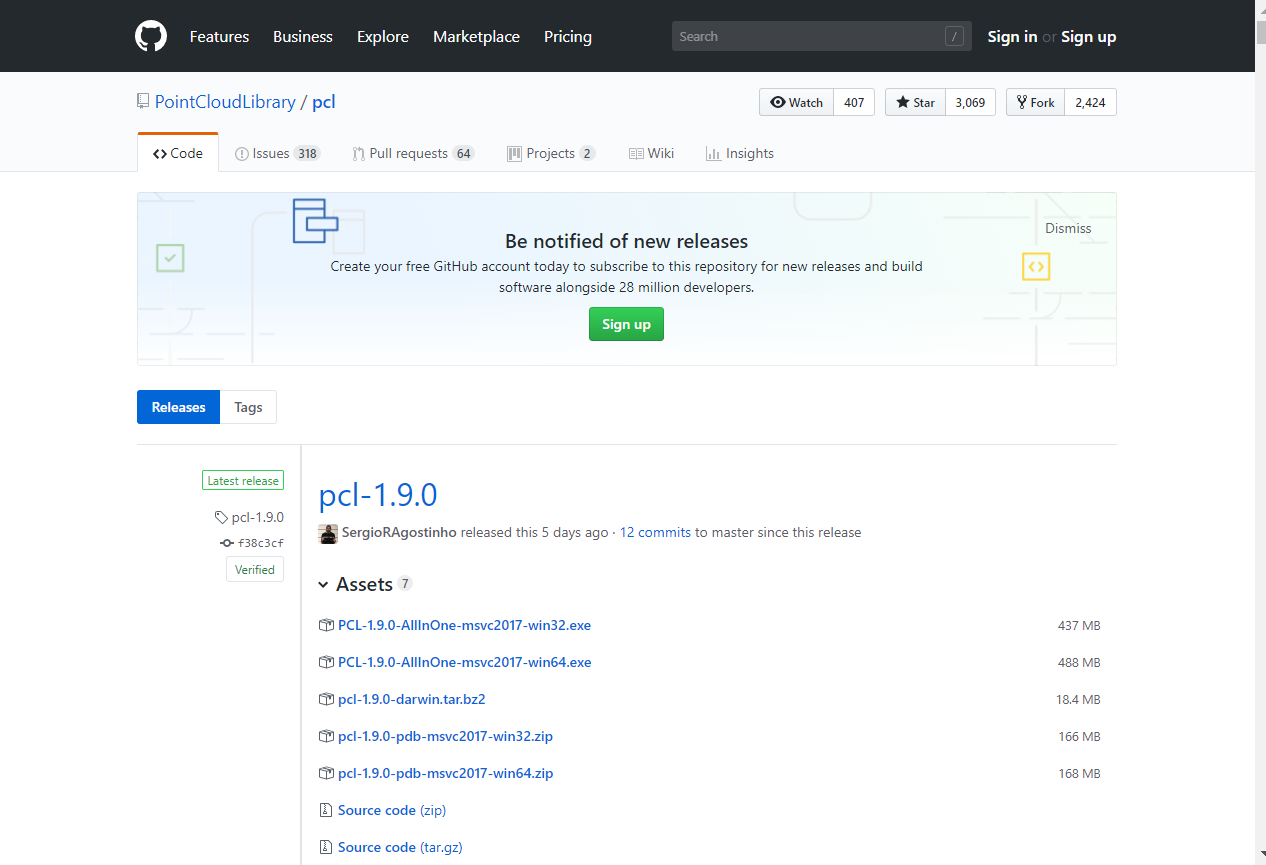
Task: Open the SergioRAgostinho profile link
Action: pos(399,533)
